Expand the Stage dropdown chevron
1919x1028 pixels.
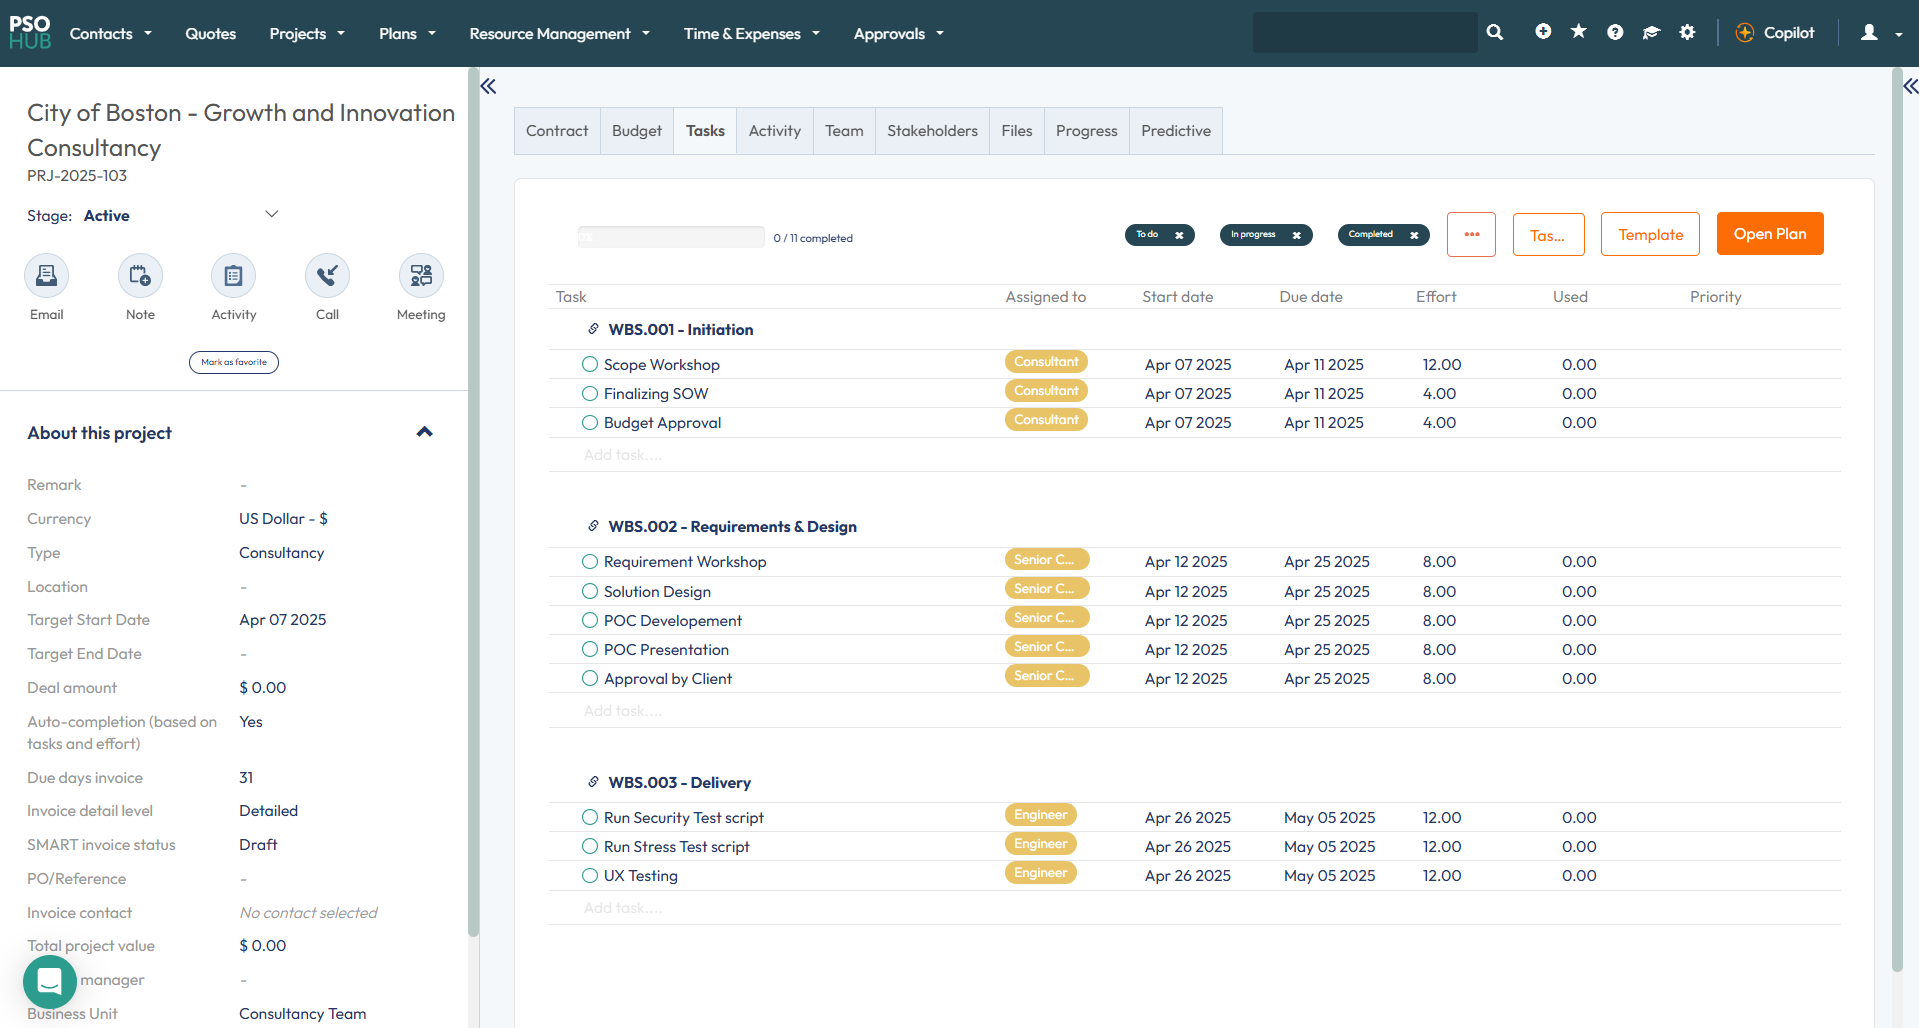pyautogui.click(x=271, y=215)
